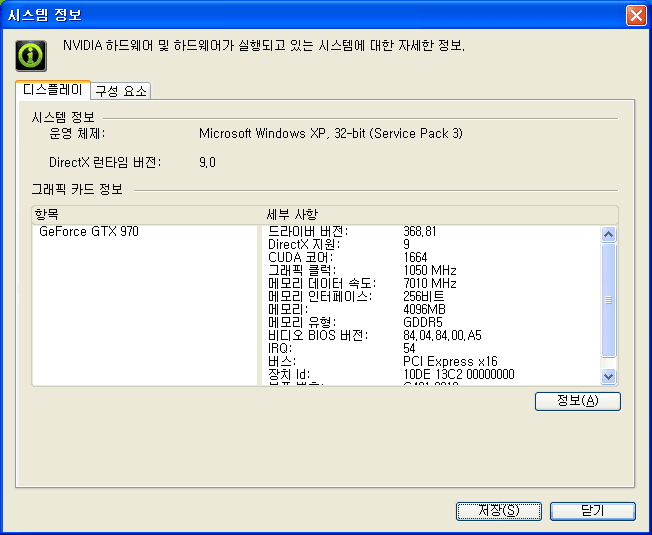Switch to the 디스플레이 tab

click(53, 90)
